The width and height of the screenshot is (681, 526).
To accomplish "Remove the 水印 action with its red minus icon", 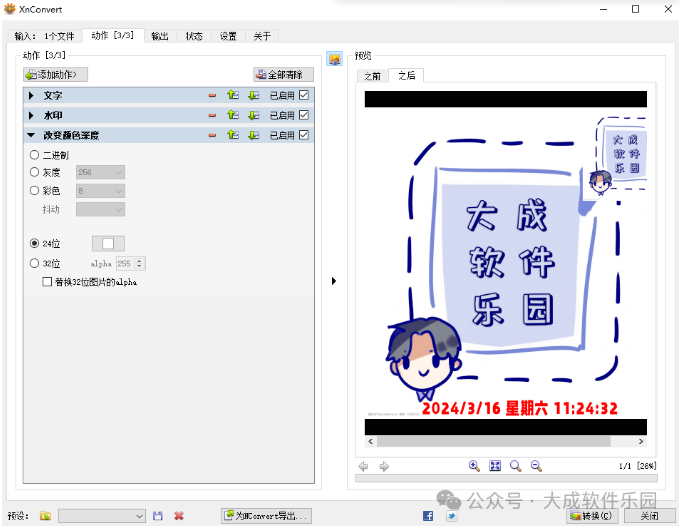I will pos(212,116).
